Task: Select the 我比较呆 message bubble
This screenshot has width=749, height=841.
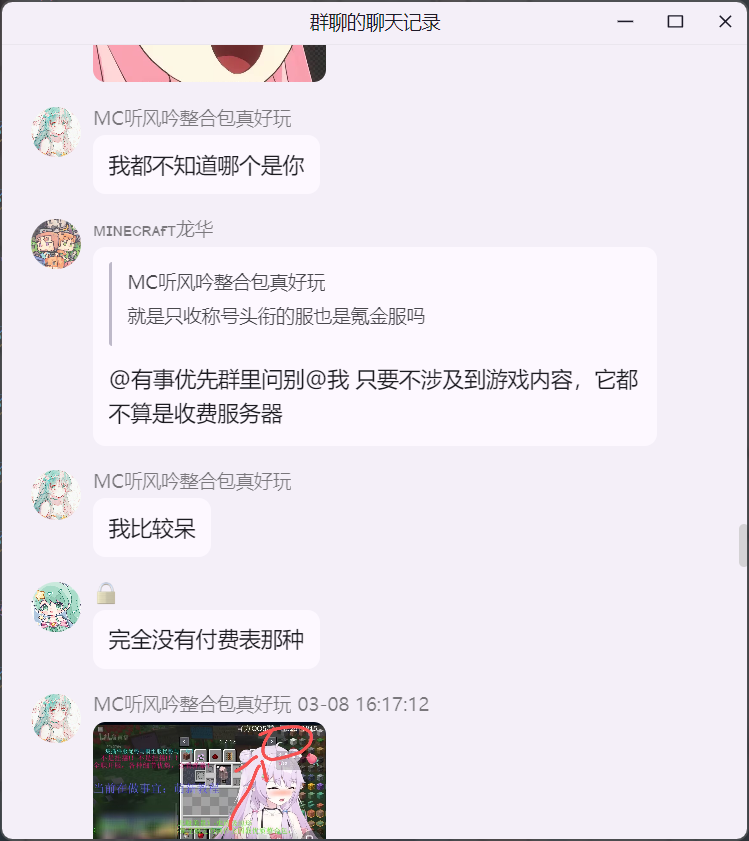Action: click(x=152, y=528)
